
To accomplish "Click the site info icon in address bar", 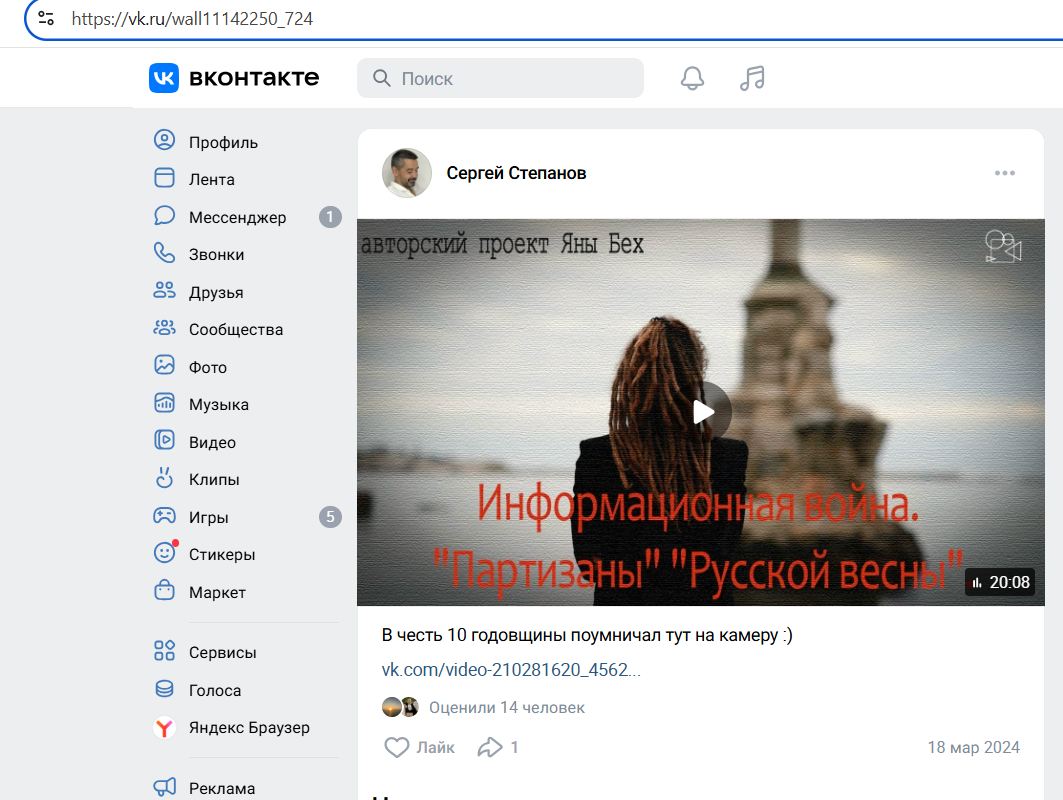I will coord(46,18).
